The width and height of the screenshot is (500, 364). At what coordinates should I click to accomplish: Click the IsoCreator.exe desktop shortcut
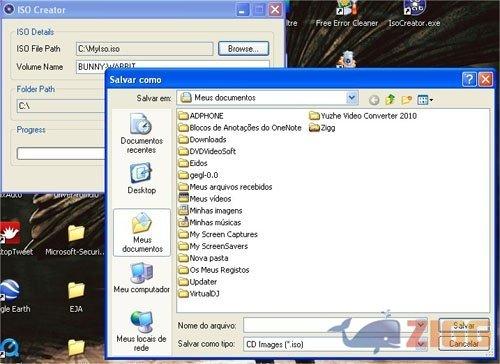point(414,14)
